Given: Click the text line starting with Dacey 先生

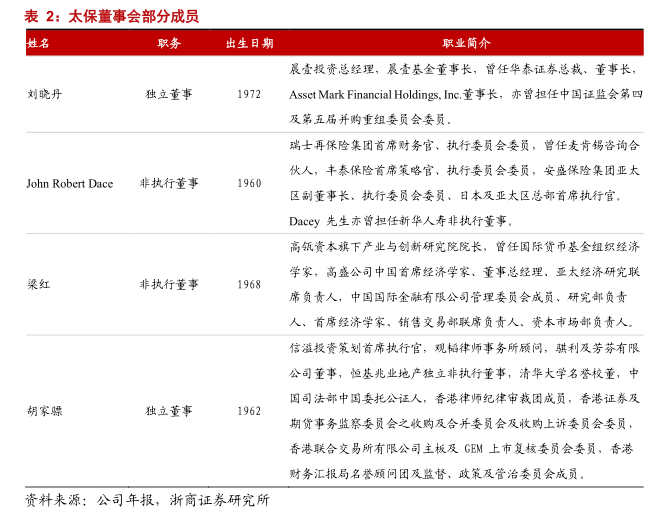Looking at the screenshot, I should 400,220.
